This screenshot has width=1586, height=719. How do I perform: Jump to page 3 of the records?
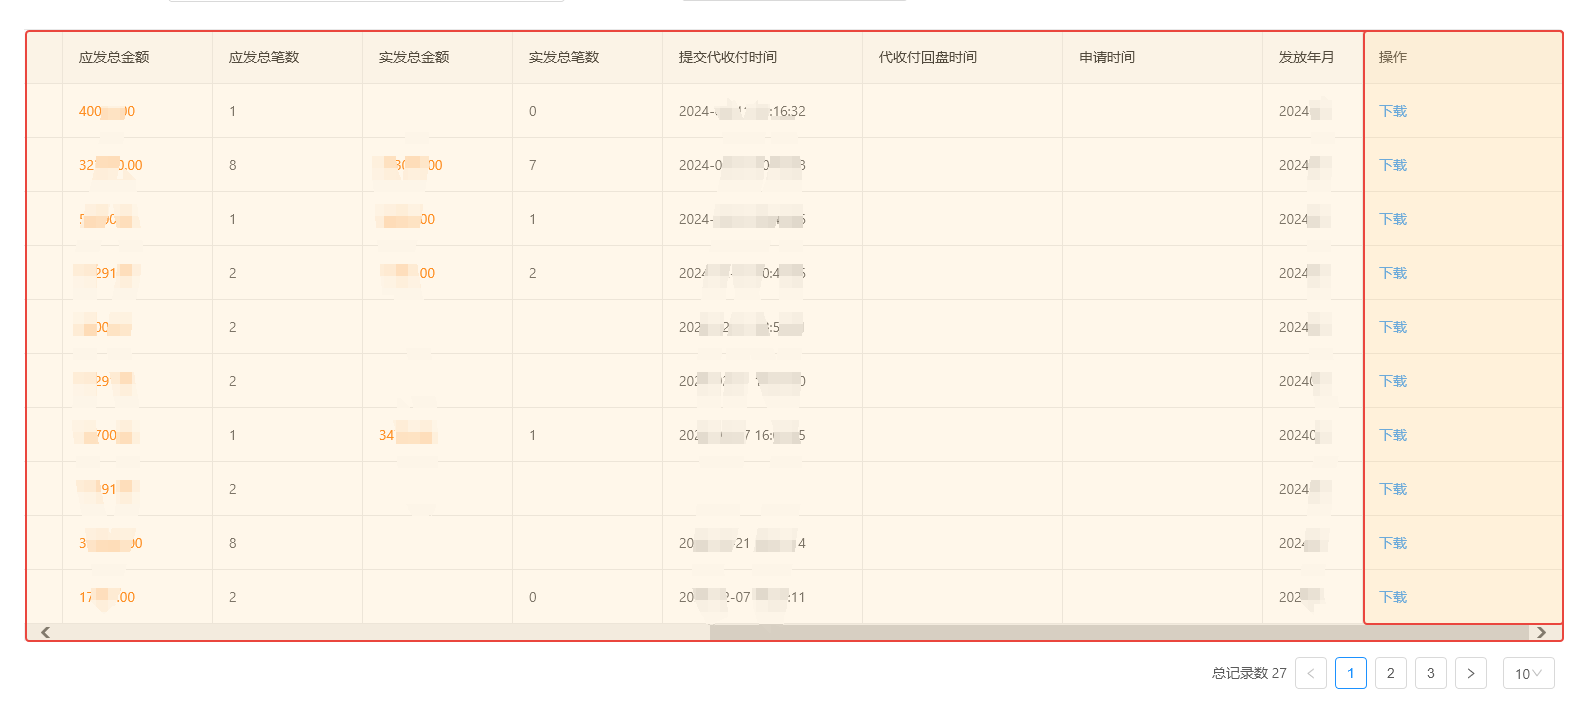click(1430, 673)
